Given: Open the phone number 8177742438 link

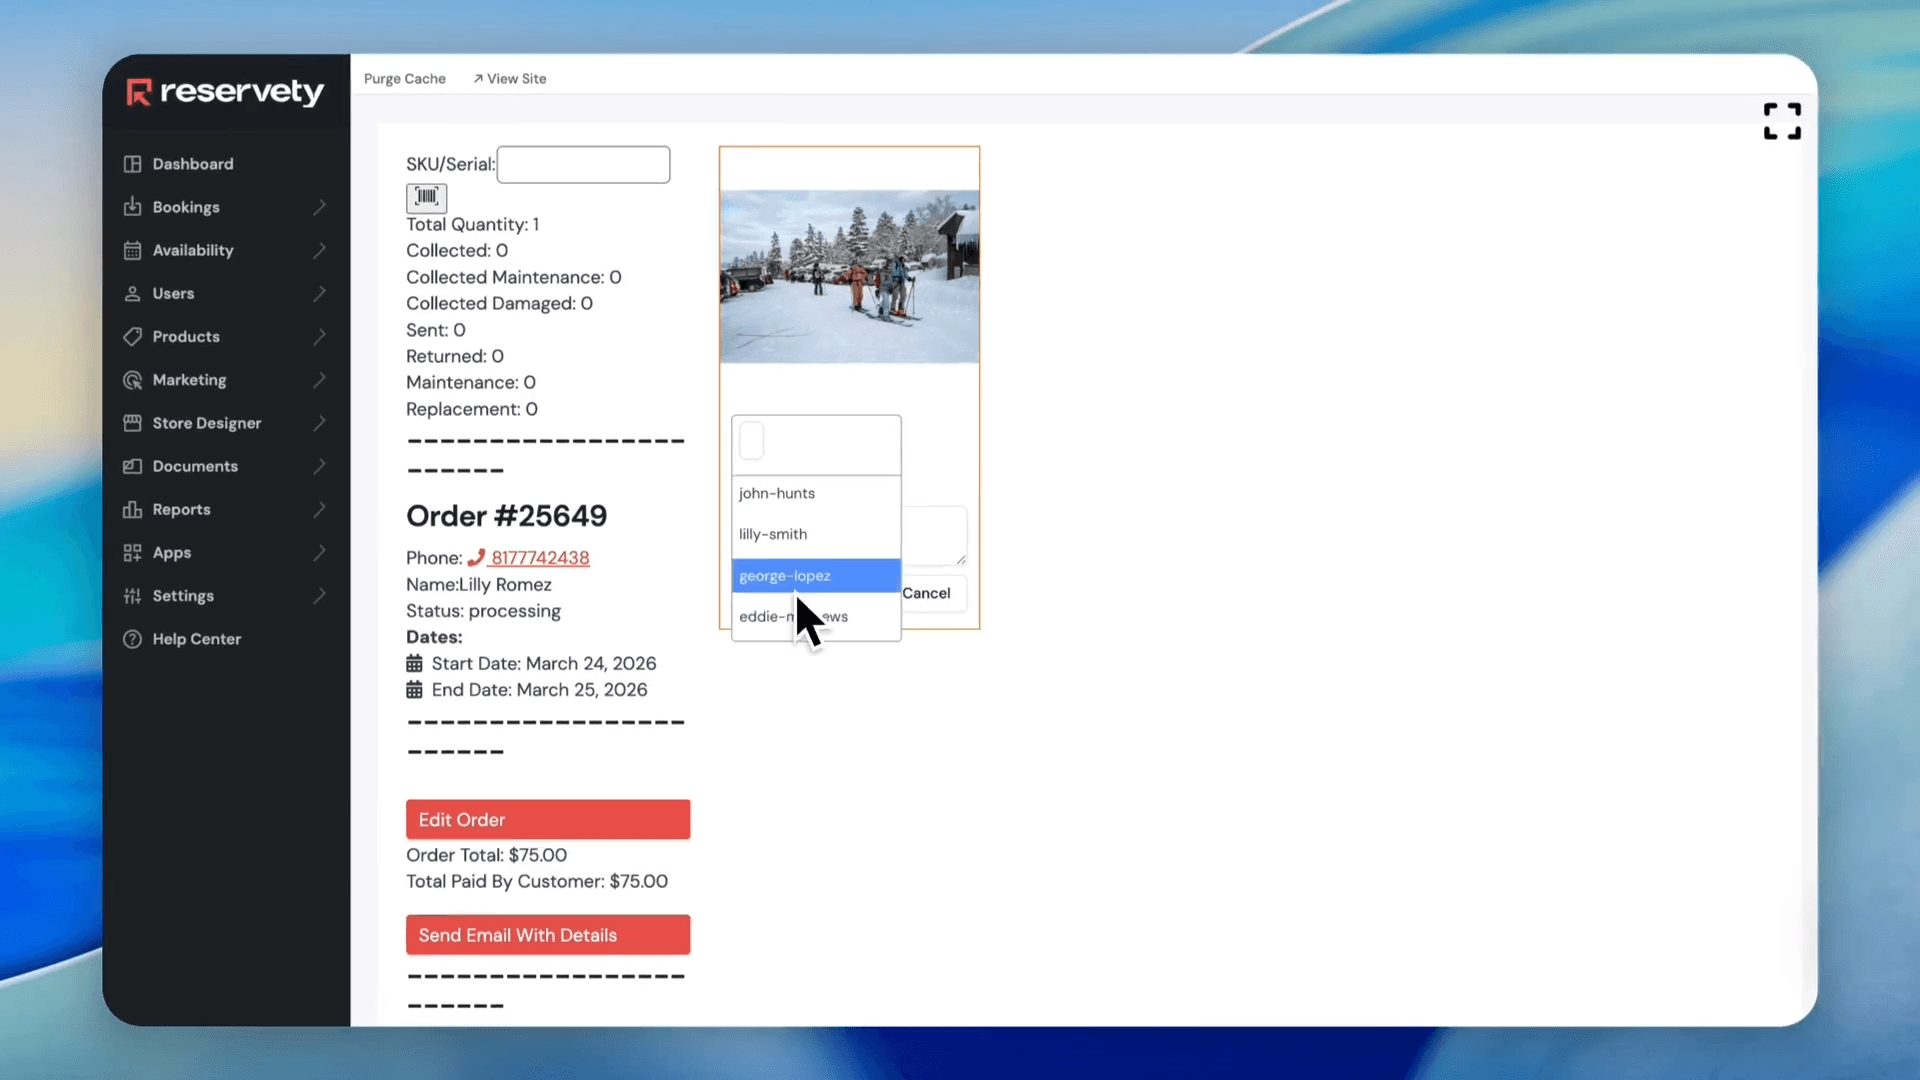Looking at the screenshot, I should pos(540,558).
